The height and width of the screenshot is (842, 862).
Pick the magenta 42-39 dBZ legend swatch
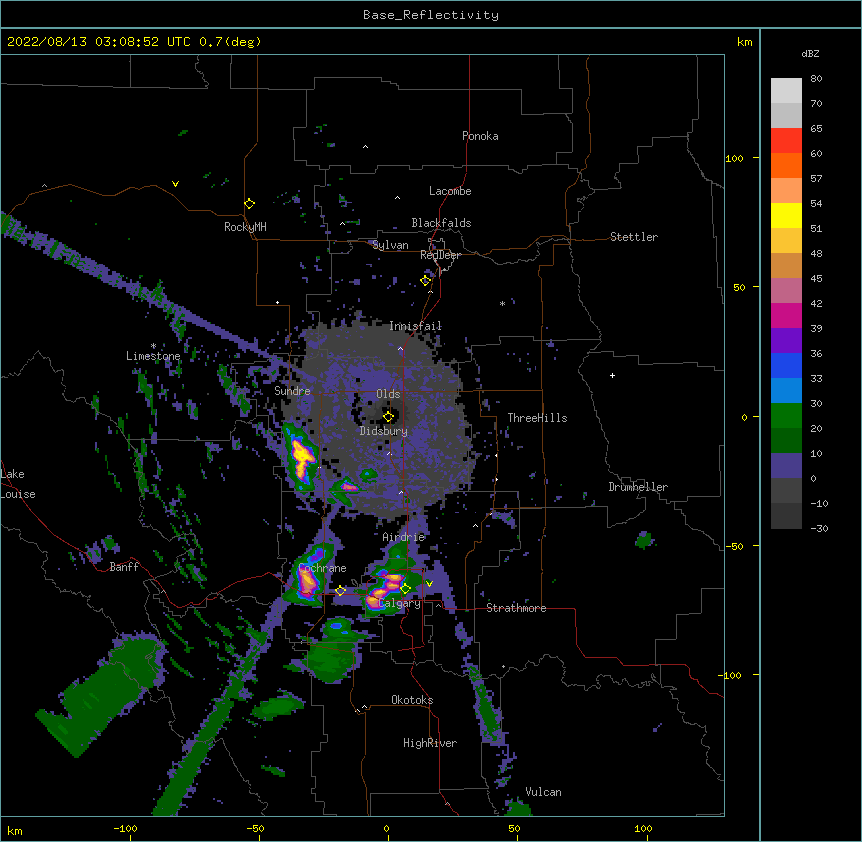point(786,315)
